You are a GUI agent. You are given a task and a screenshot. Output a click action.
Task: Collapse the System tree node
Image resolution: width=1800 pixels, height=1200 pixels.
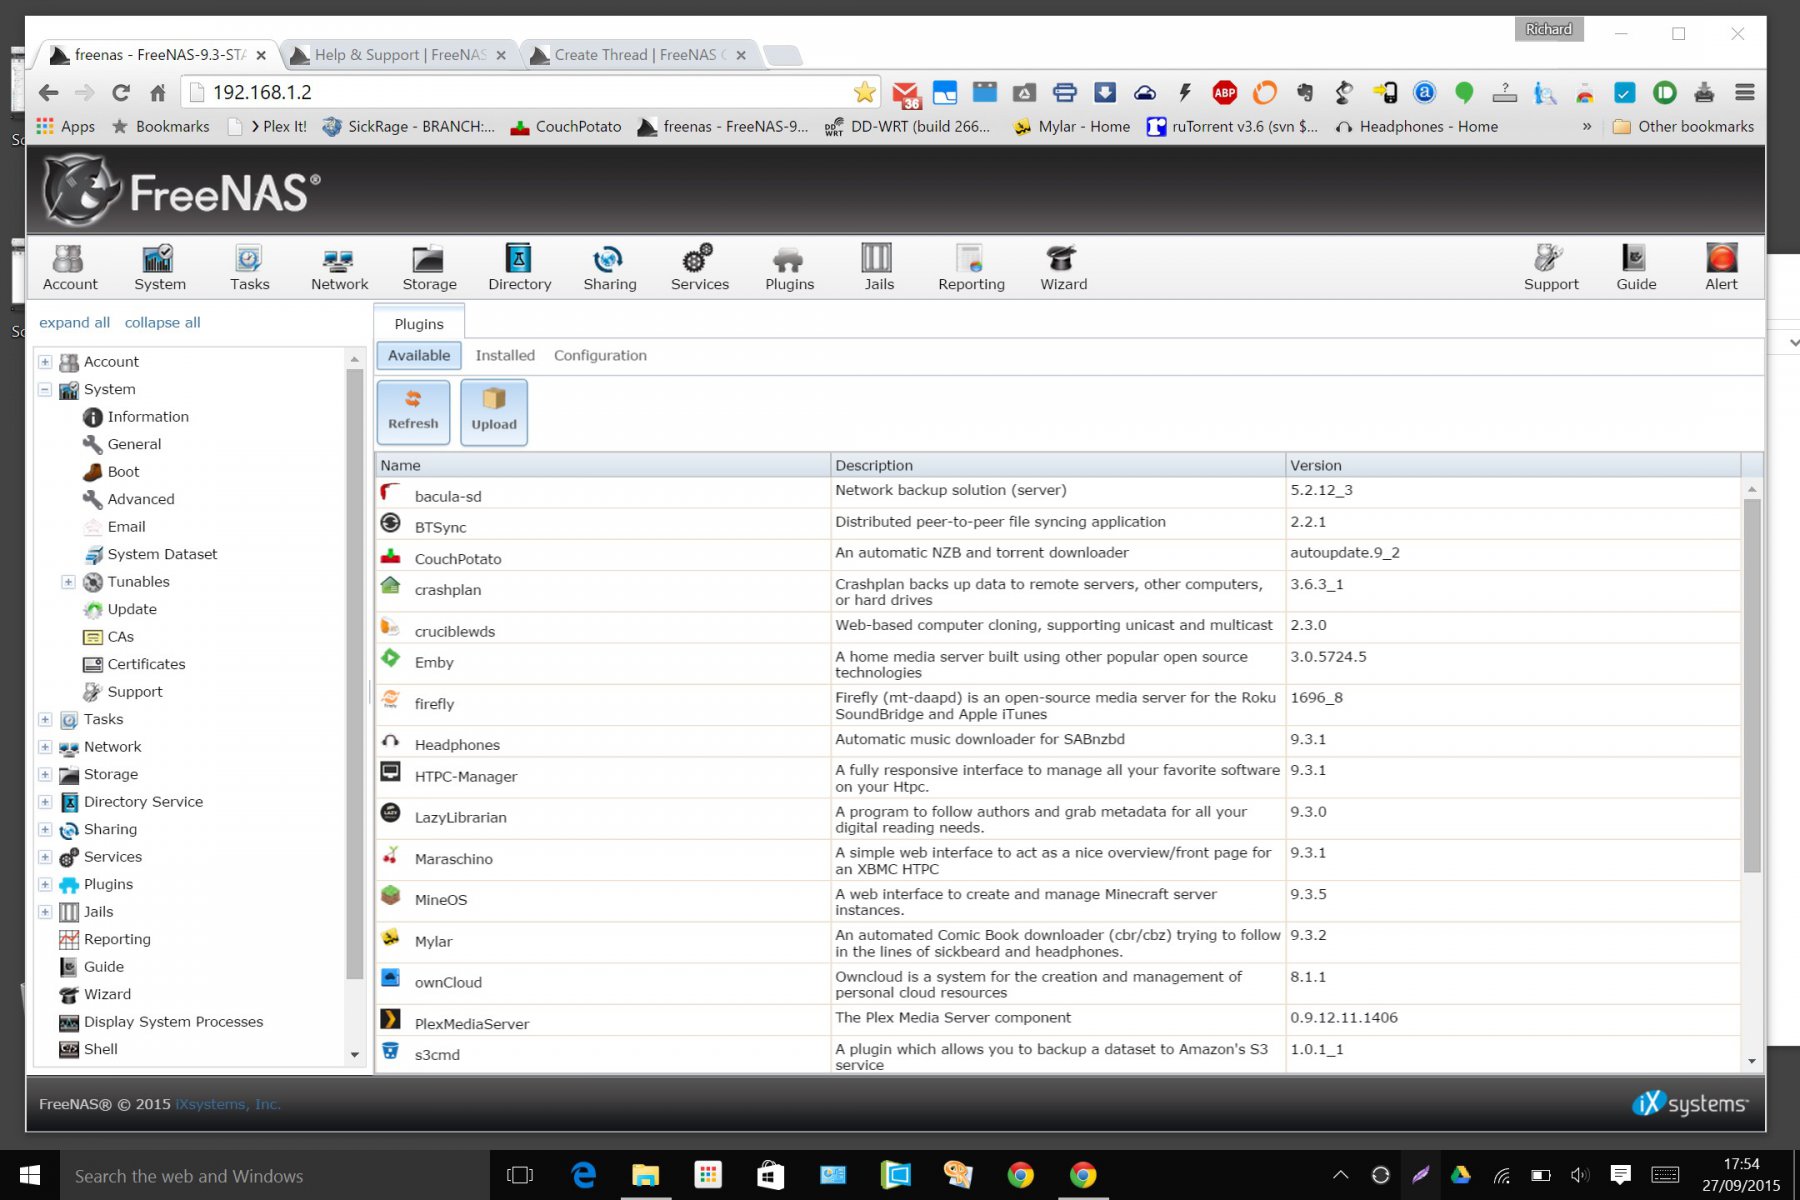[x=45, y=389]
